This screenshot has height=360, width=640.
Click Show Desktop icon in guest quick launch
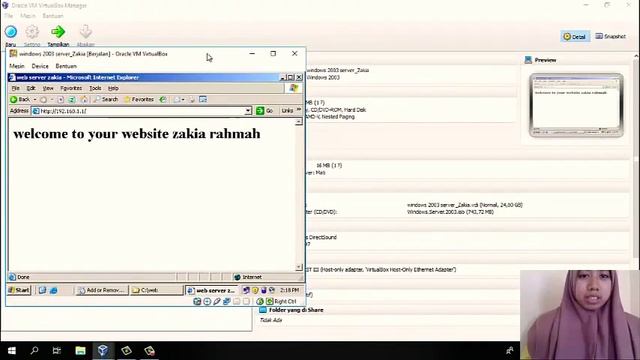click(x=42, y=290)
